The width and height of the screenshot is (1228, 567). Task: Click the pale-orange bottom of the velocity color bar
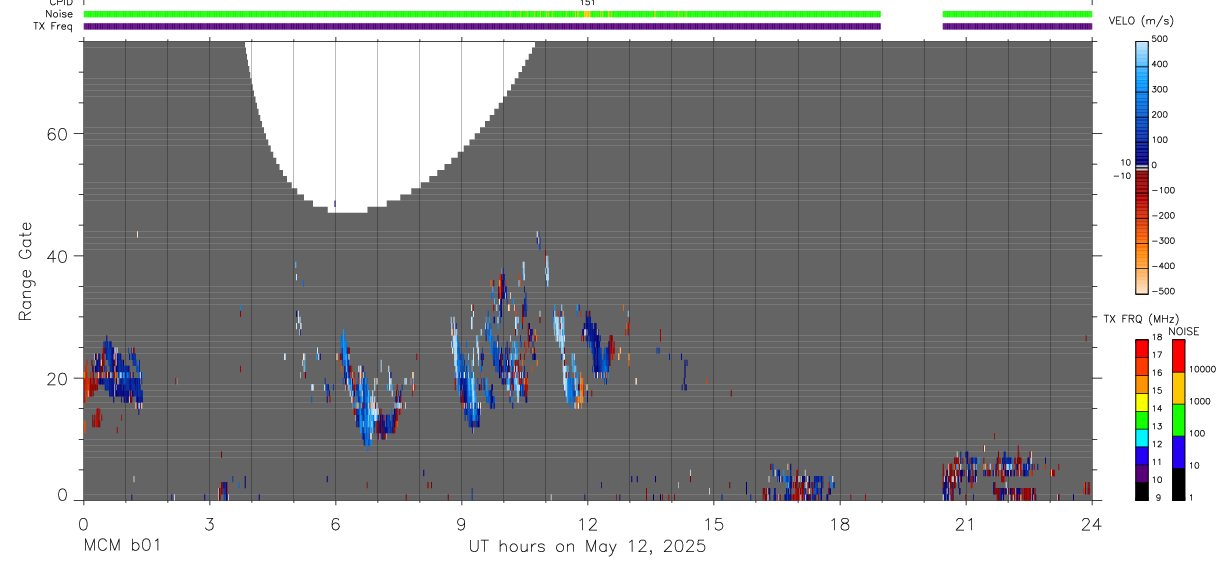1142,282
